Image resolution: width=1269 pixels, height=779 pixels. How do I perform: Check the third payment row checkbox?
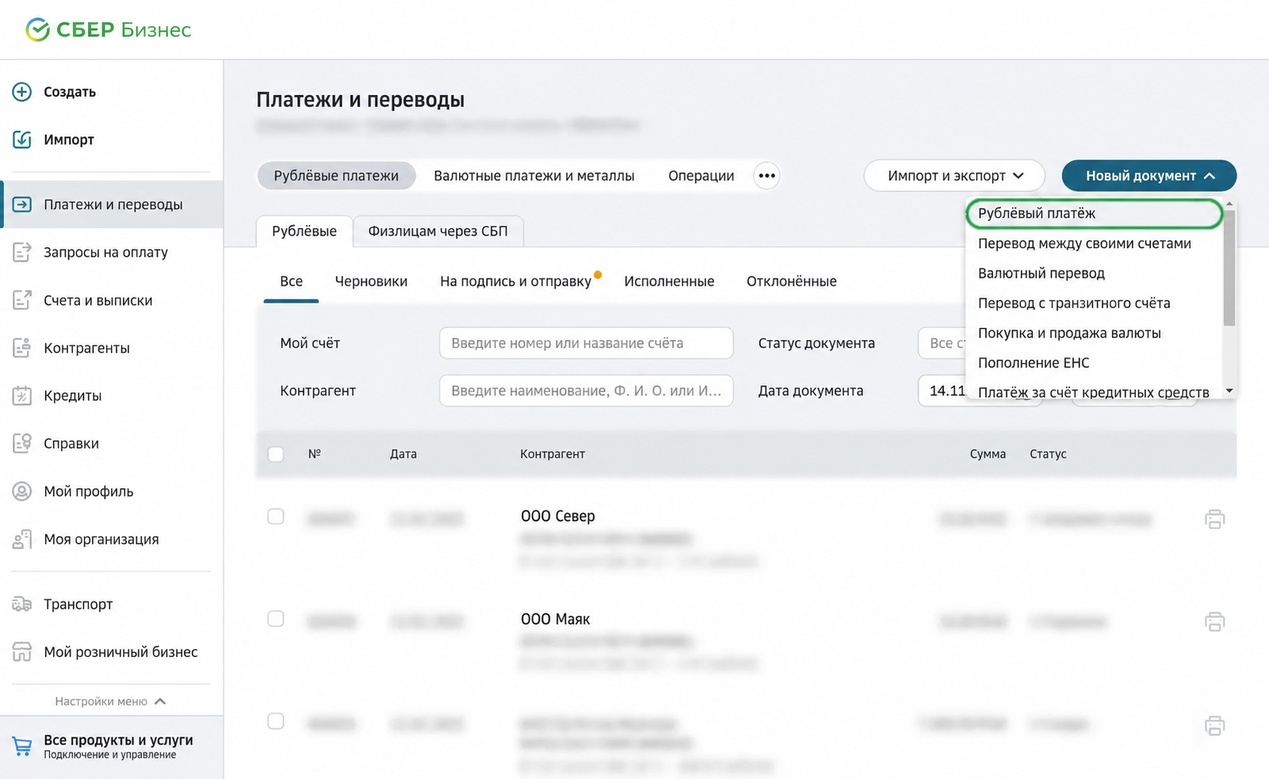pyautogui.click(x=276, y=722)
